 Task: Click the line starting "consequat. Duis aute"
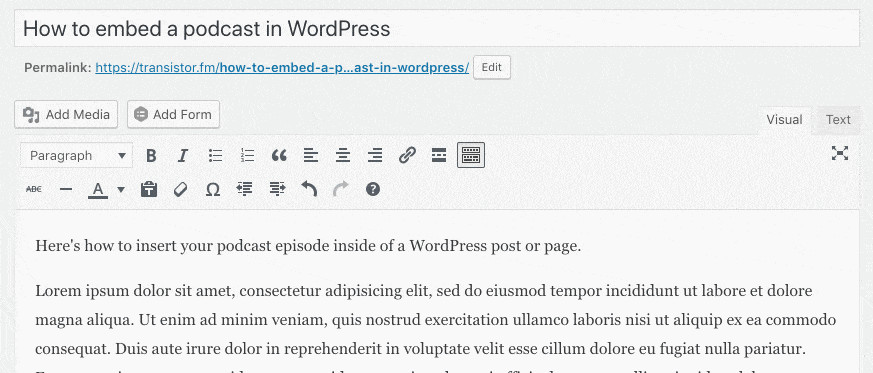pyautogui.click(x=421, y=350)
